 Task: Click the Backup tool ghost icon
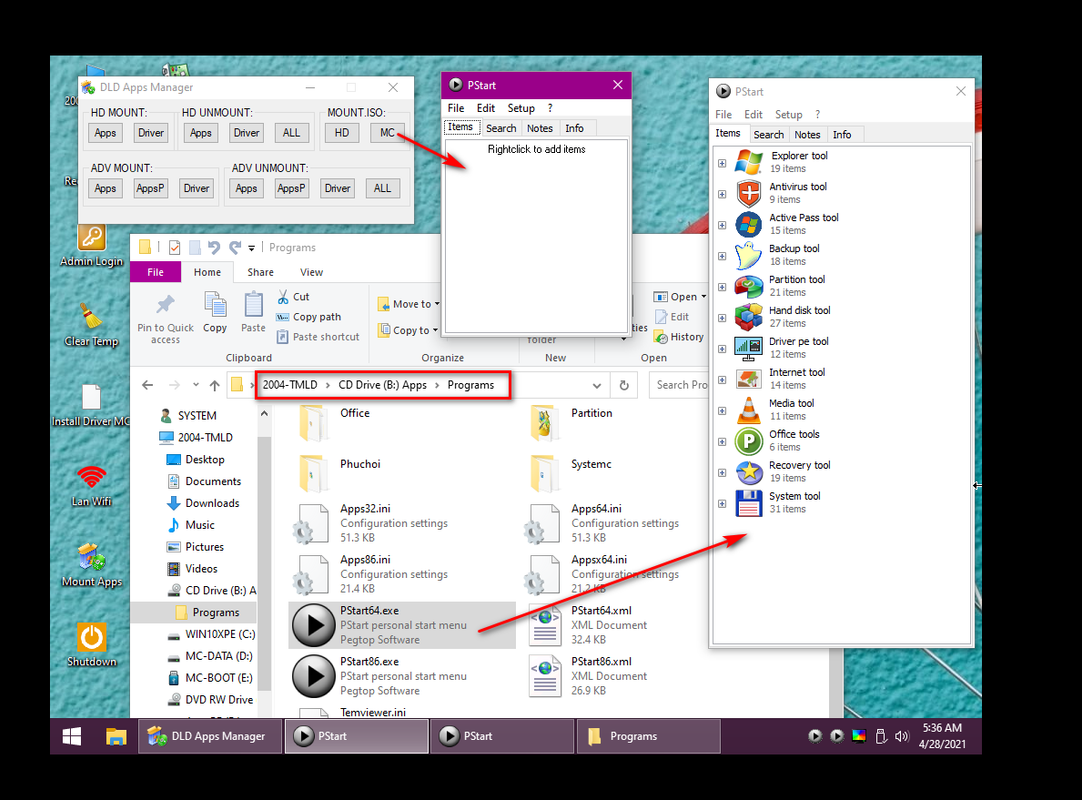[749, 255]
